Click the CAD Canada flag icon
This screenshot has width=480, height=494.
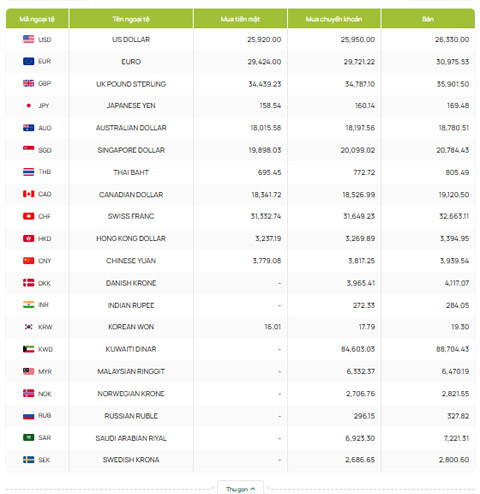click(28, 194)
